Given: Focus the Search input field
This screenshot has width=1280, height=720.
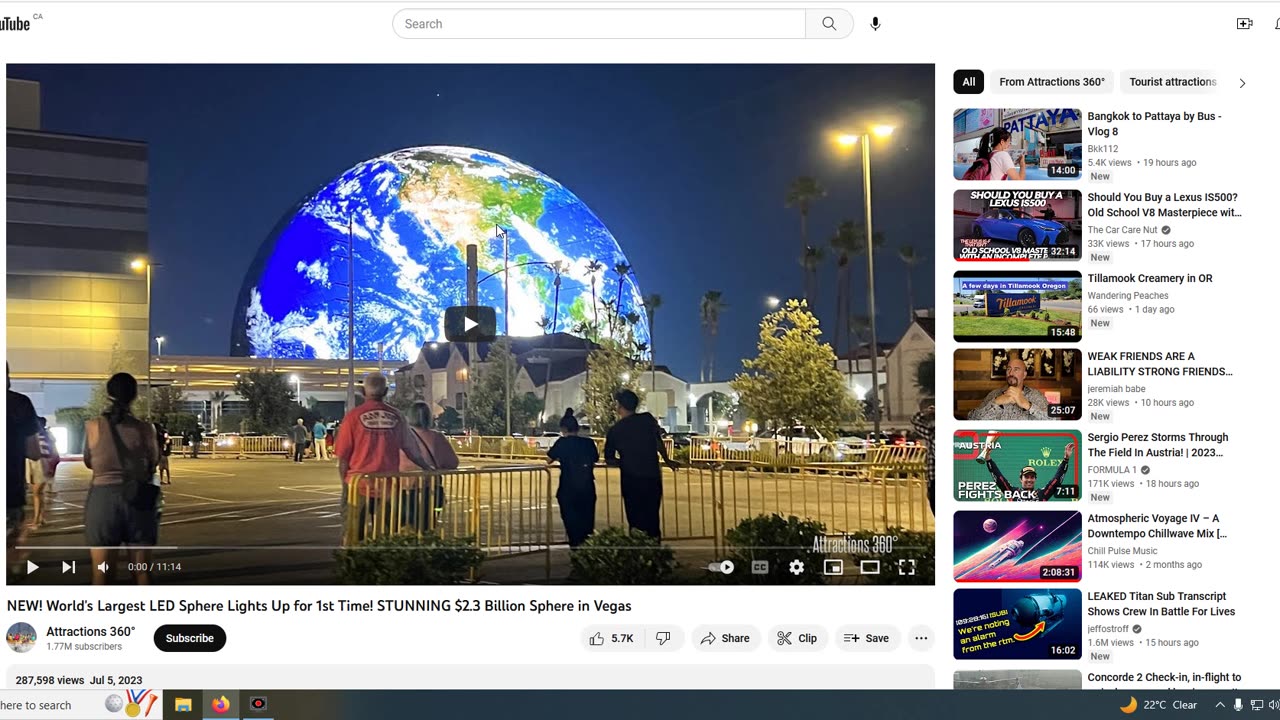Looking at the screenshot, I should [x=599, y=24].
